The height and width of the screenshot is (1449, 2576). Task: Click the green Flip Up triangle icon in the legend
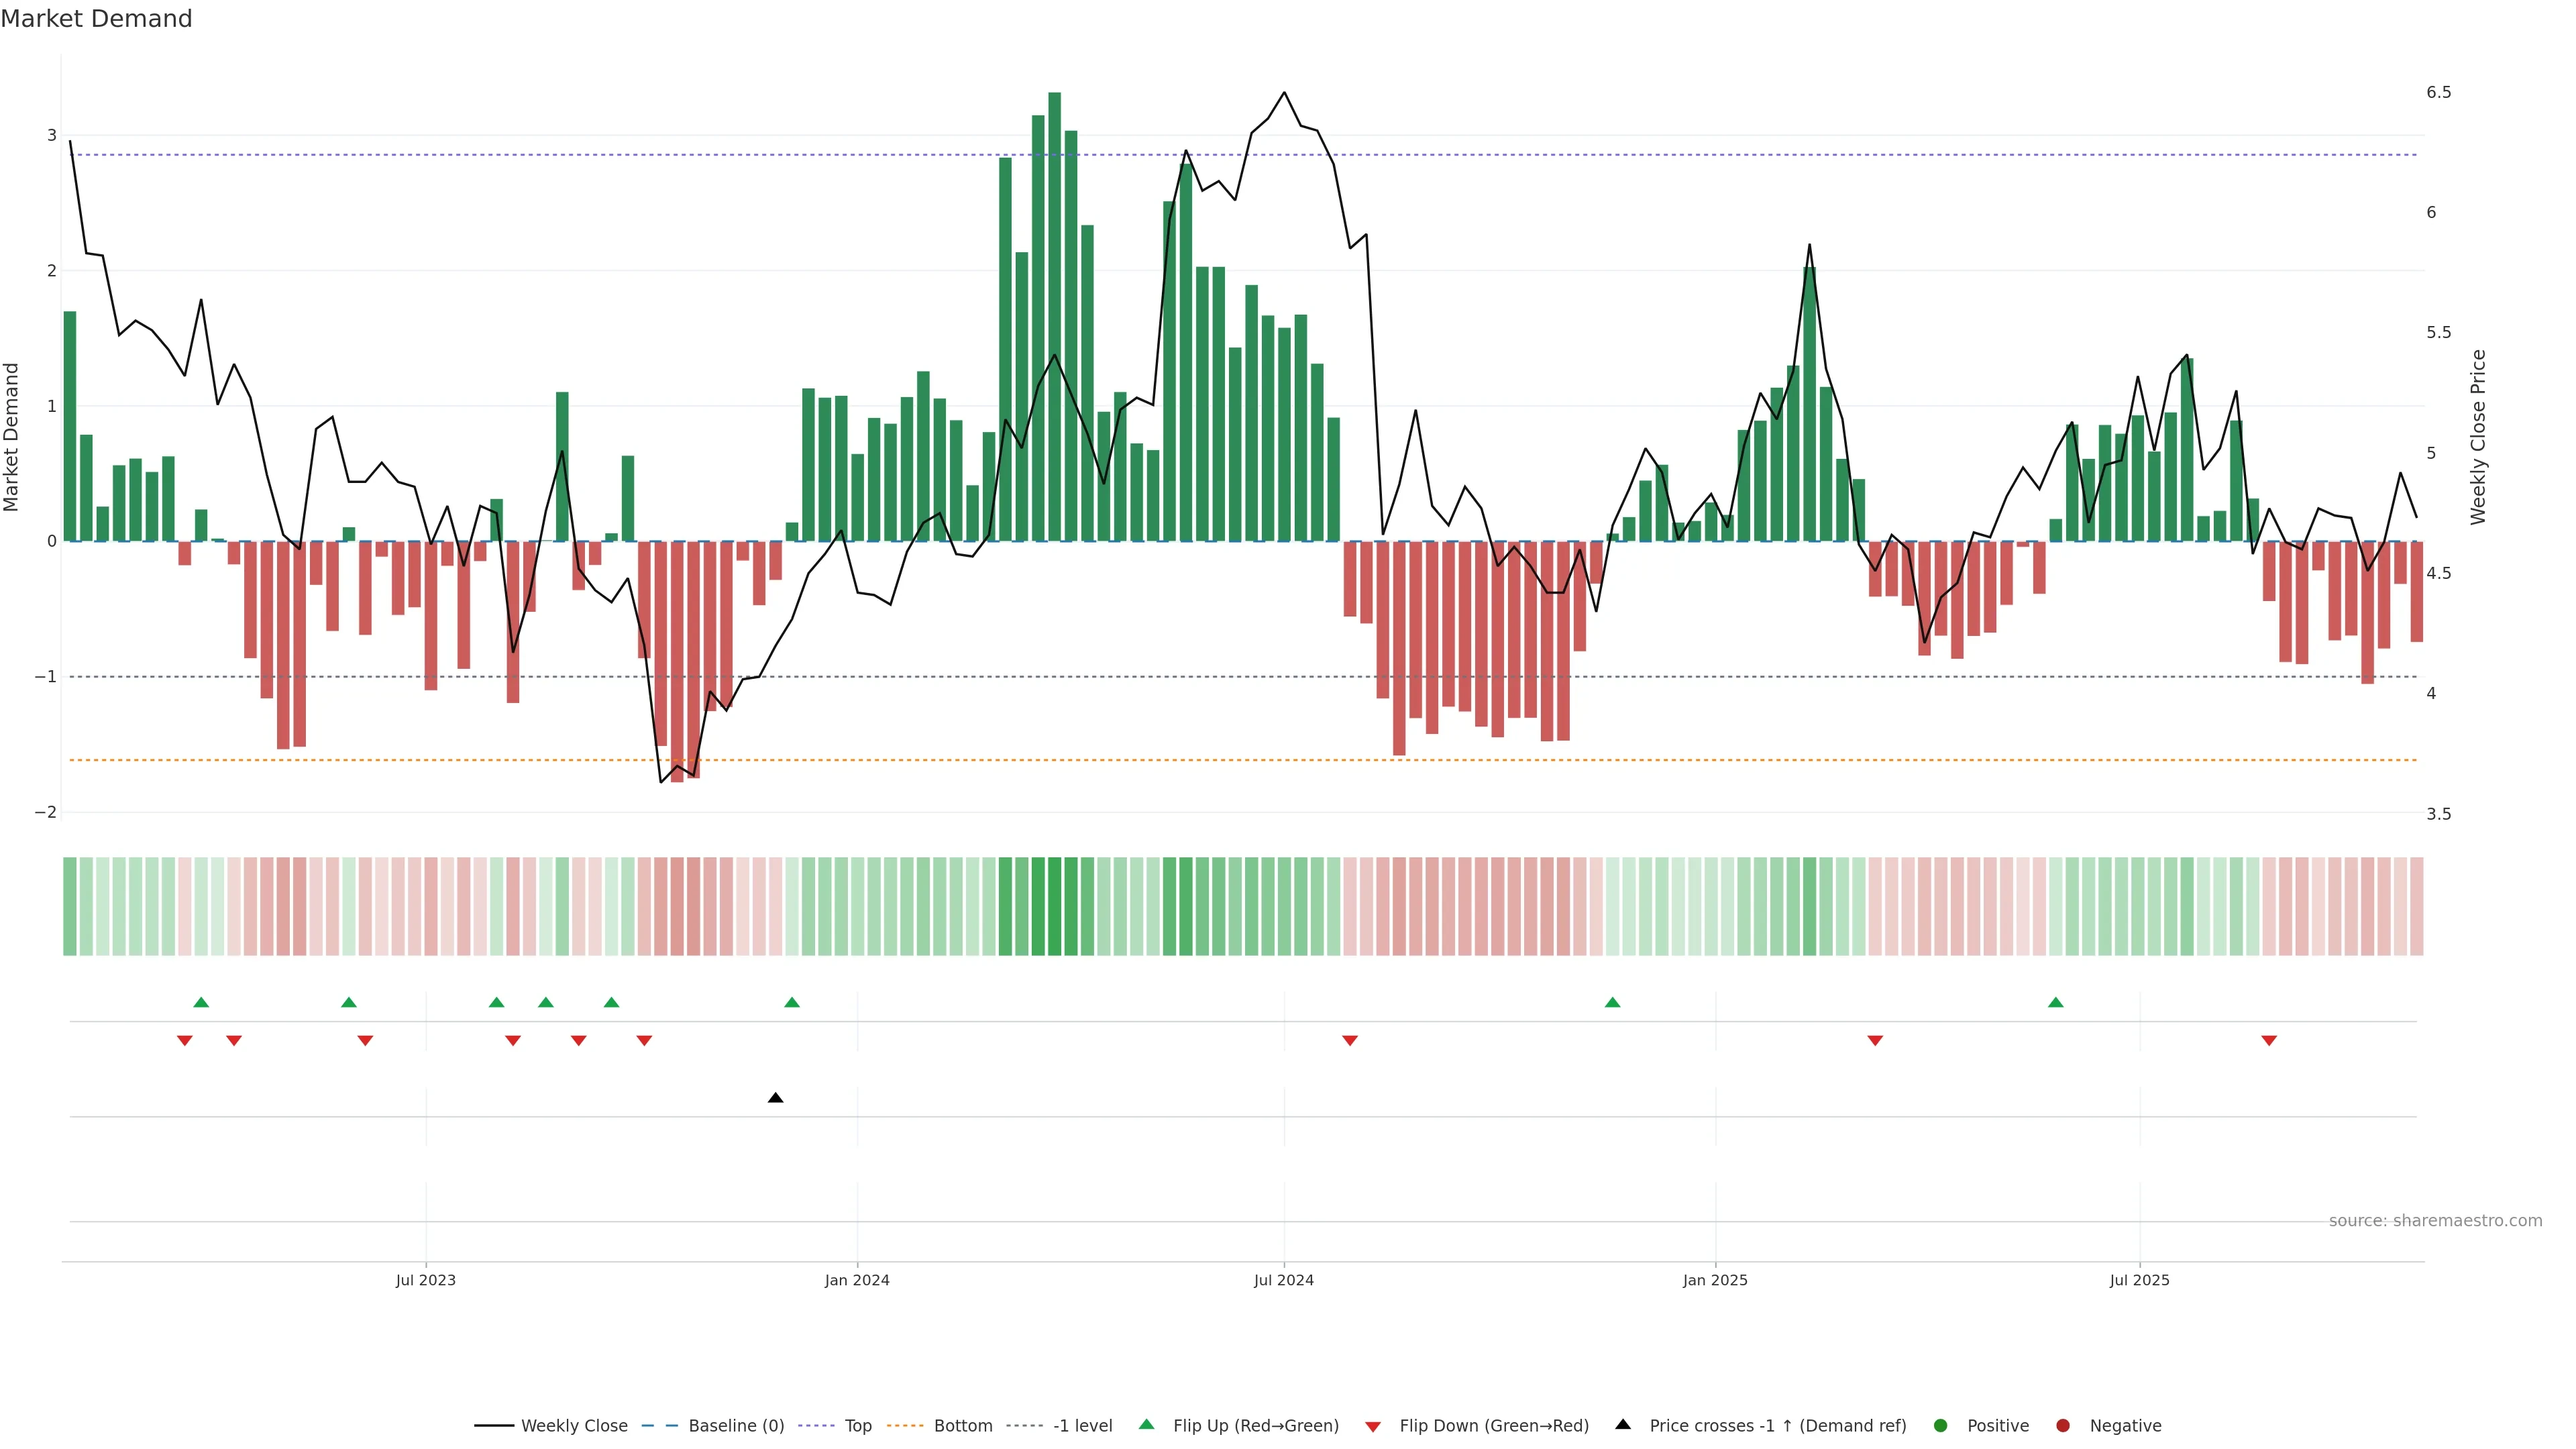[1146, 1424]
